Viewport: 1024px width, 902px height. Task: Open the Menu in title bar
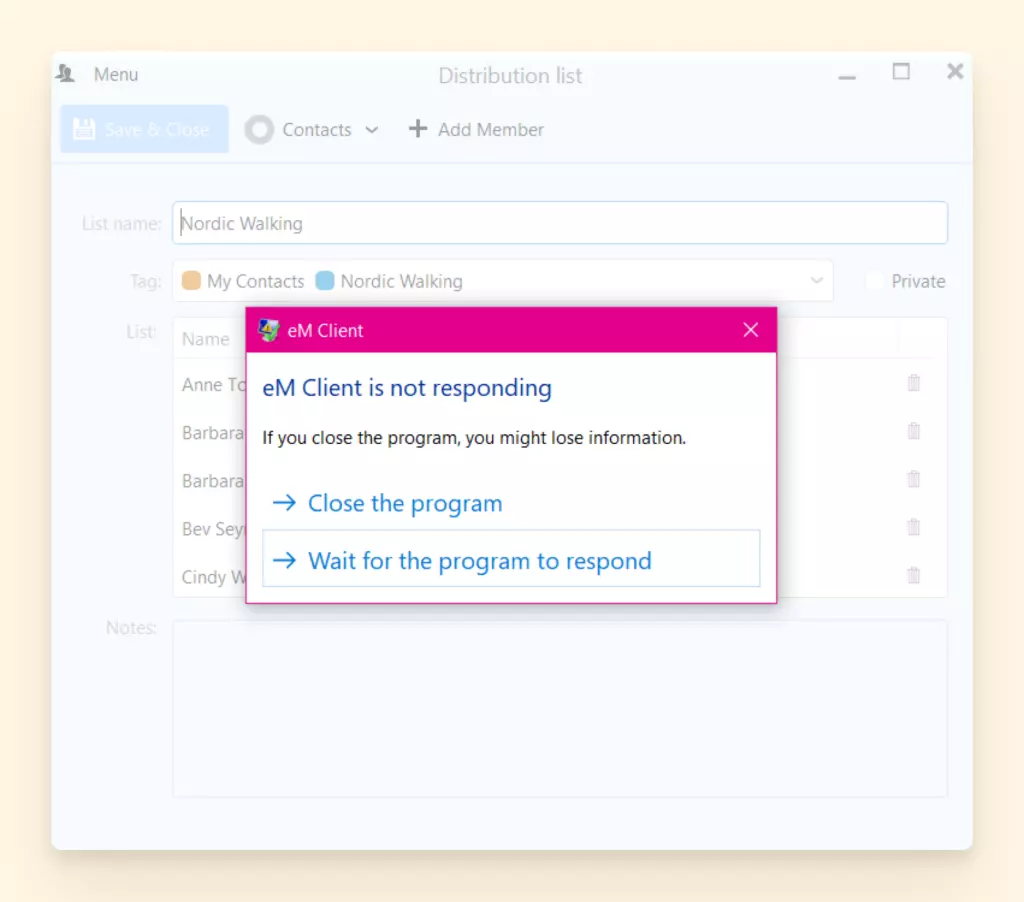(x=116, y=74)
